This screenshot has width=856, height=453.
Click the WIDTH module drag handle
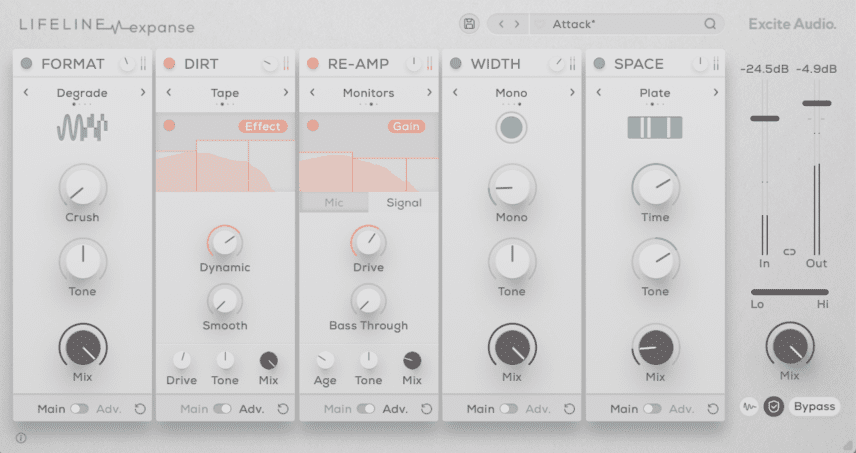coord(573,64)
